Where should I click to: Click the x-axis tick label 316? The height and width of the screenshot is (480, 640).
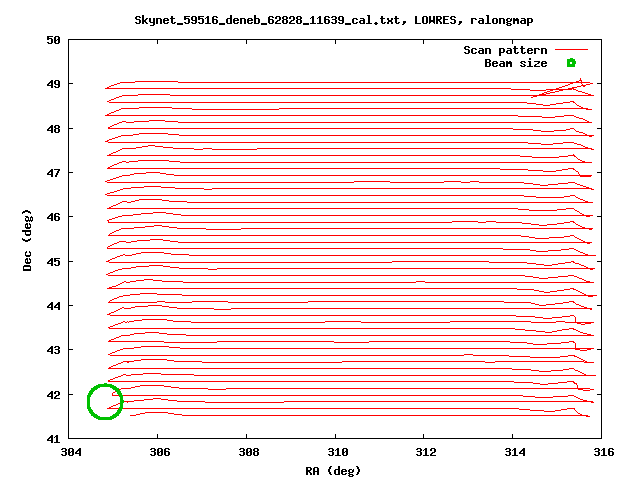click(604, 452)
